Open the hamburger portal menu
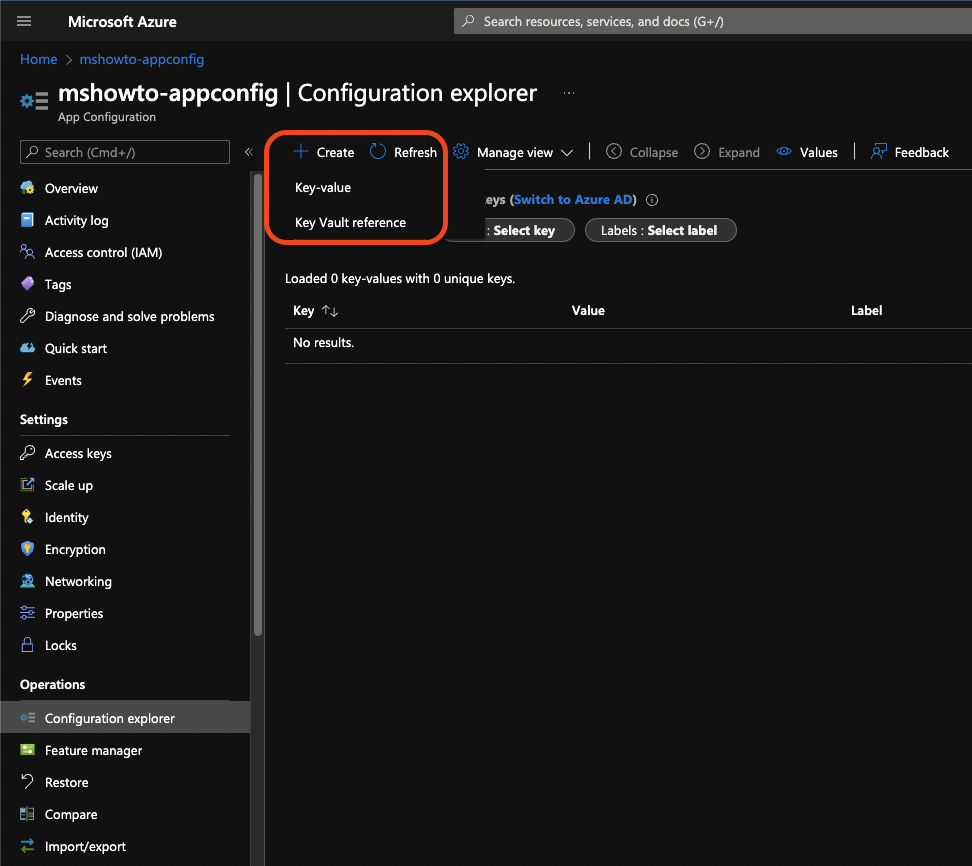The image size is (972, 866). pyautogui.click(x=24, y=22)
